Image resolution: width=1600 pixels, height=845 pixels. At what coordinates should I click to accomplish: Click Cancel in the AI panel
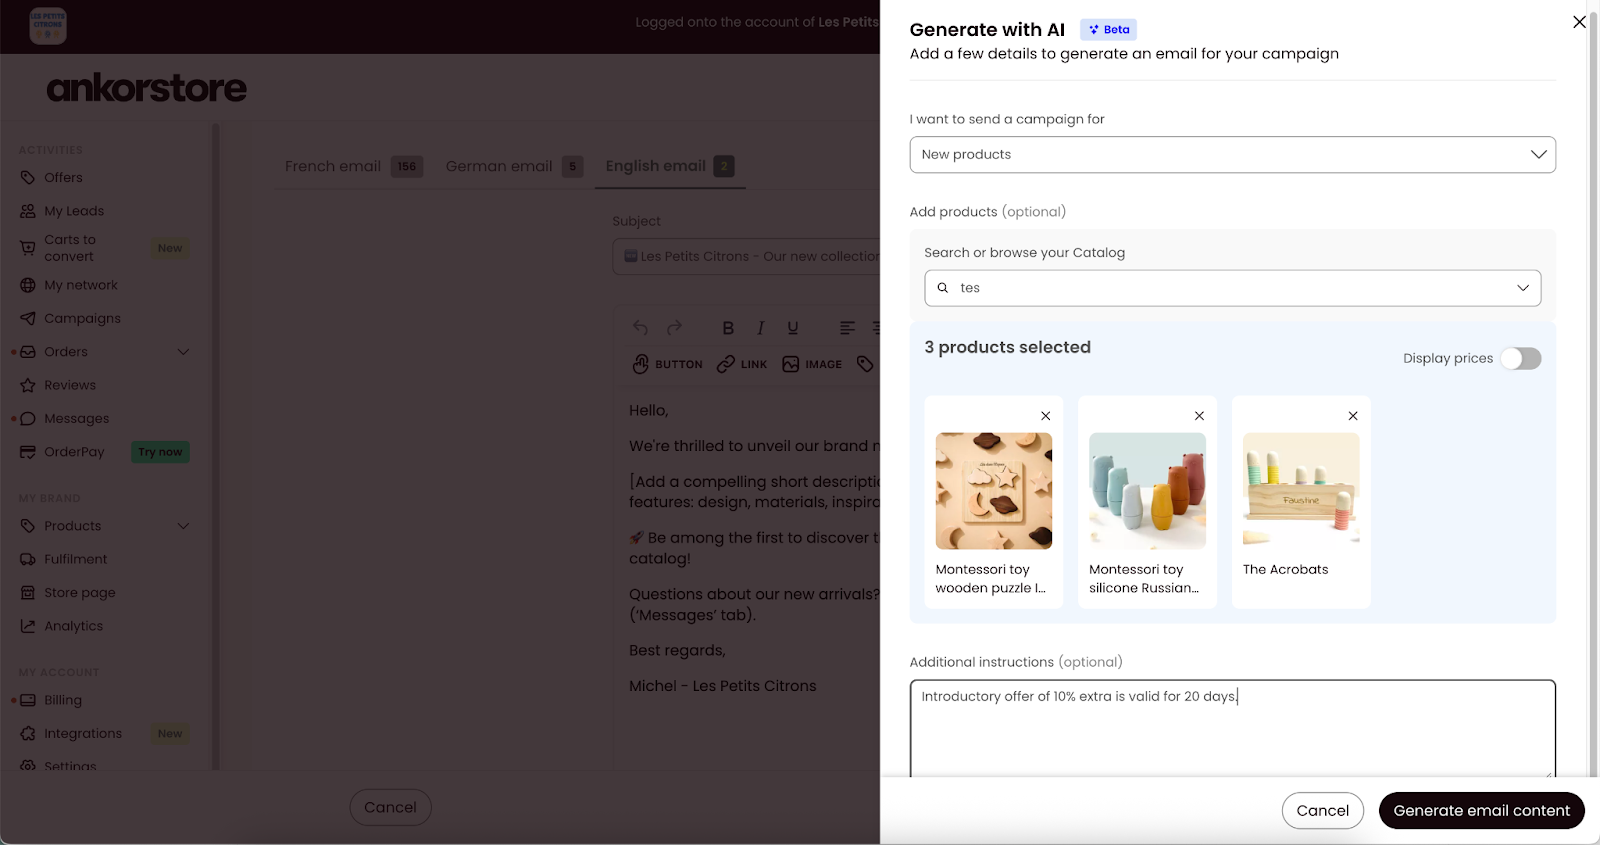click(1322, 811)
